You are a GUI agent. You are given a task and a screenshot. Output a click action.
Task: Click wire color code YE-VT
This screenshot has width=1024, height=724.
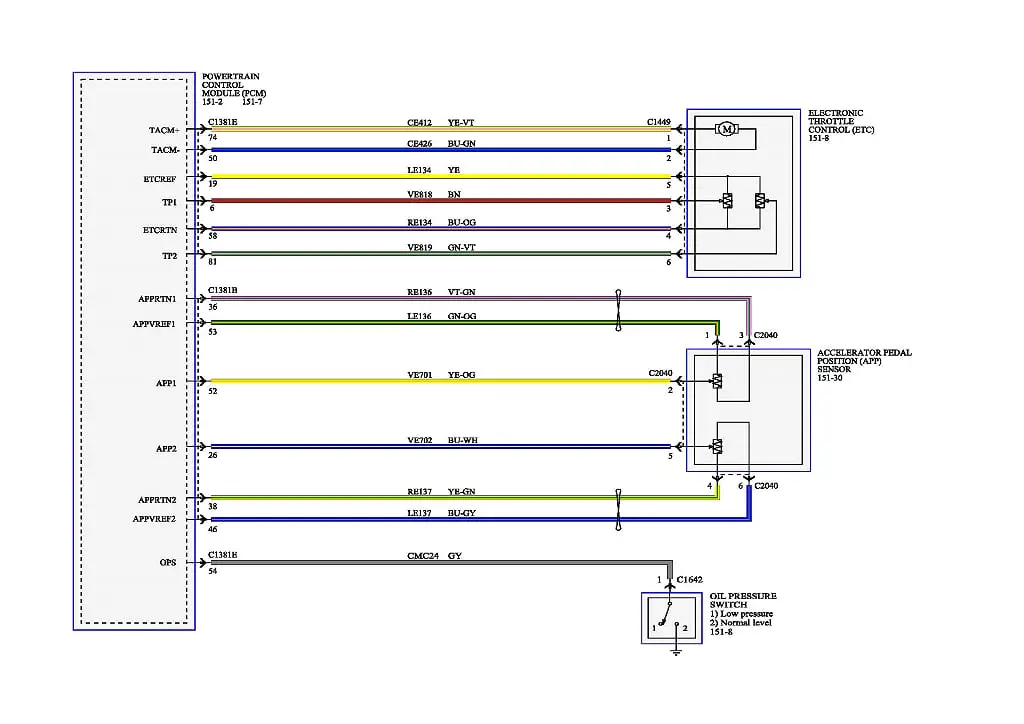click(461, 123)
